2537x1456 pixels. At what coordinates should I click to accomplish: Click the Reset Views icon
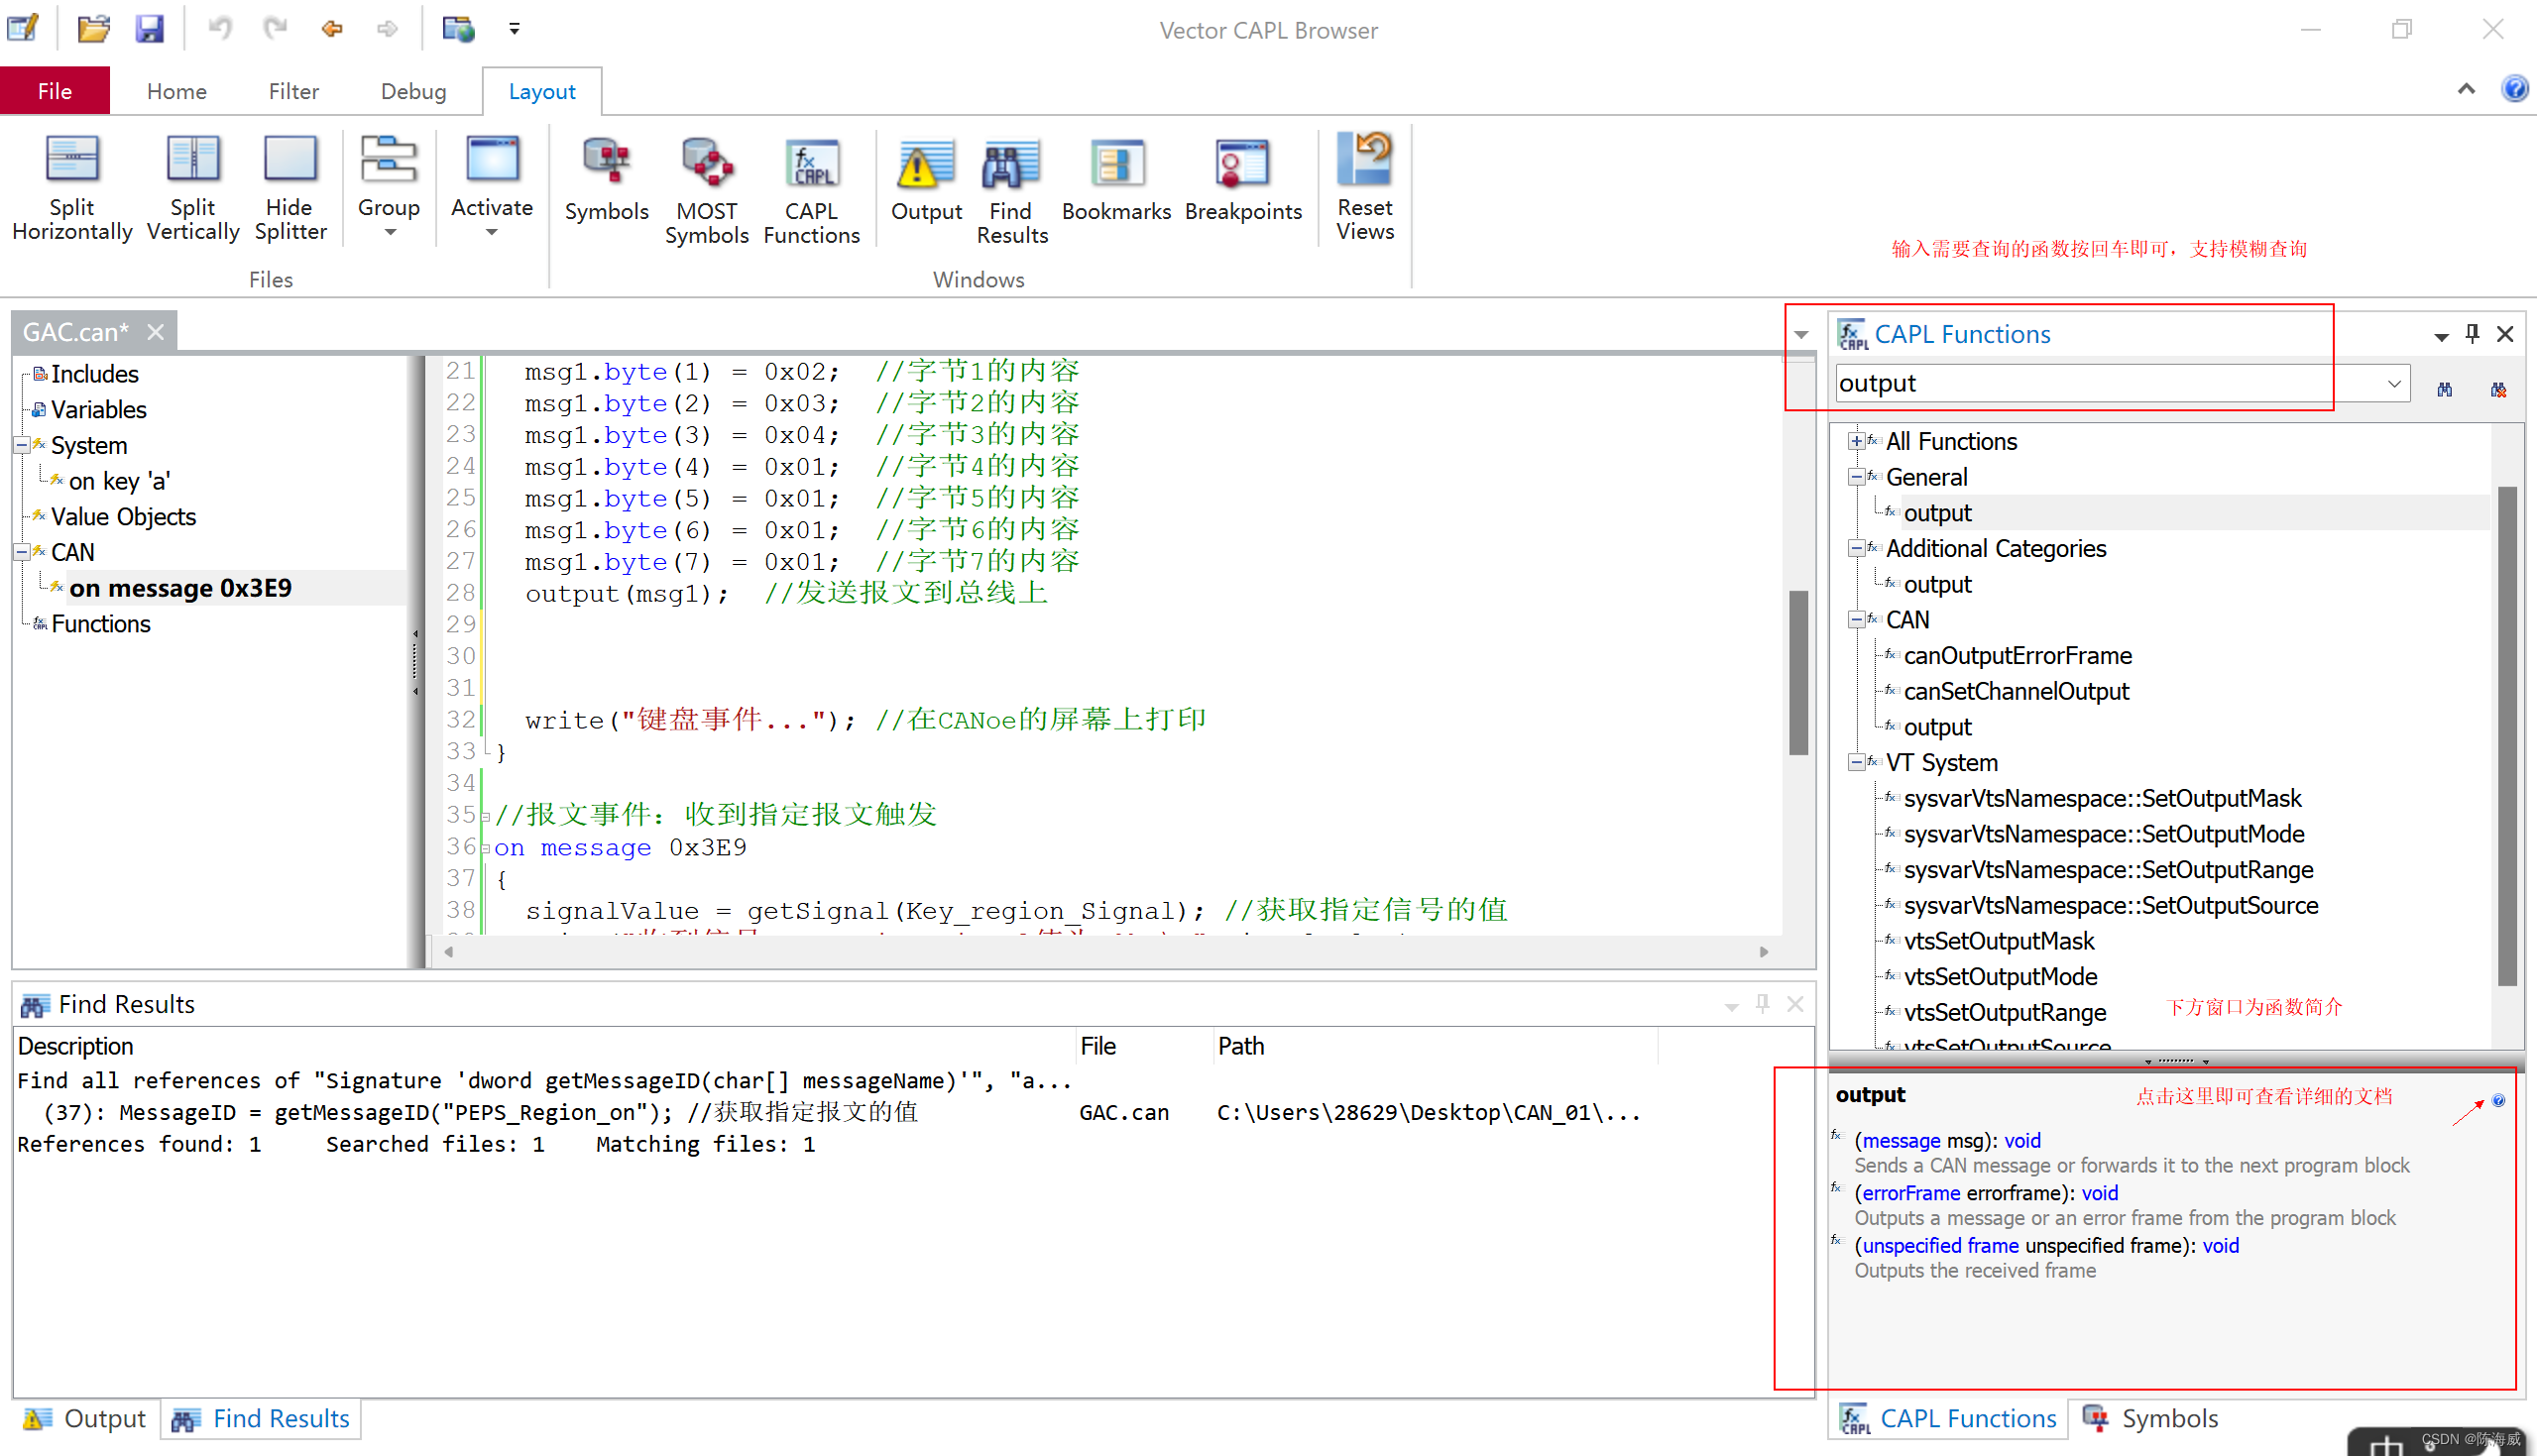click(1364, 162)
